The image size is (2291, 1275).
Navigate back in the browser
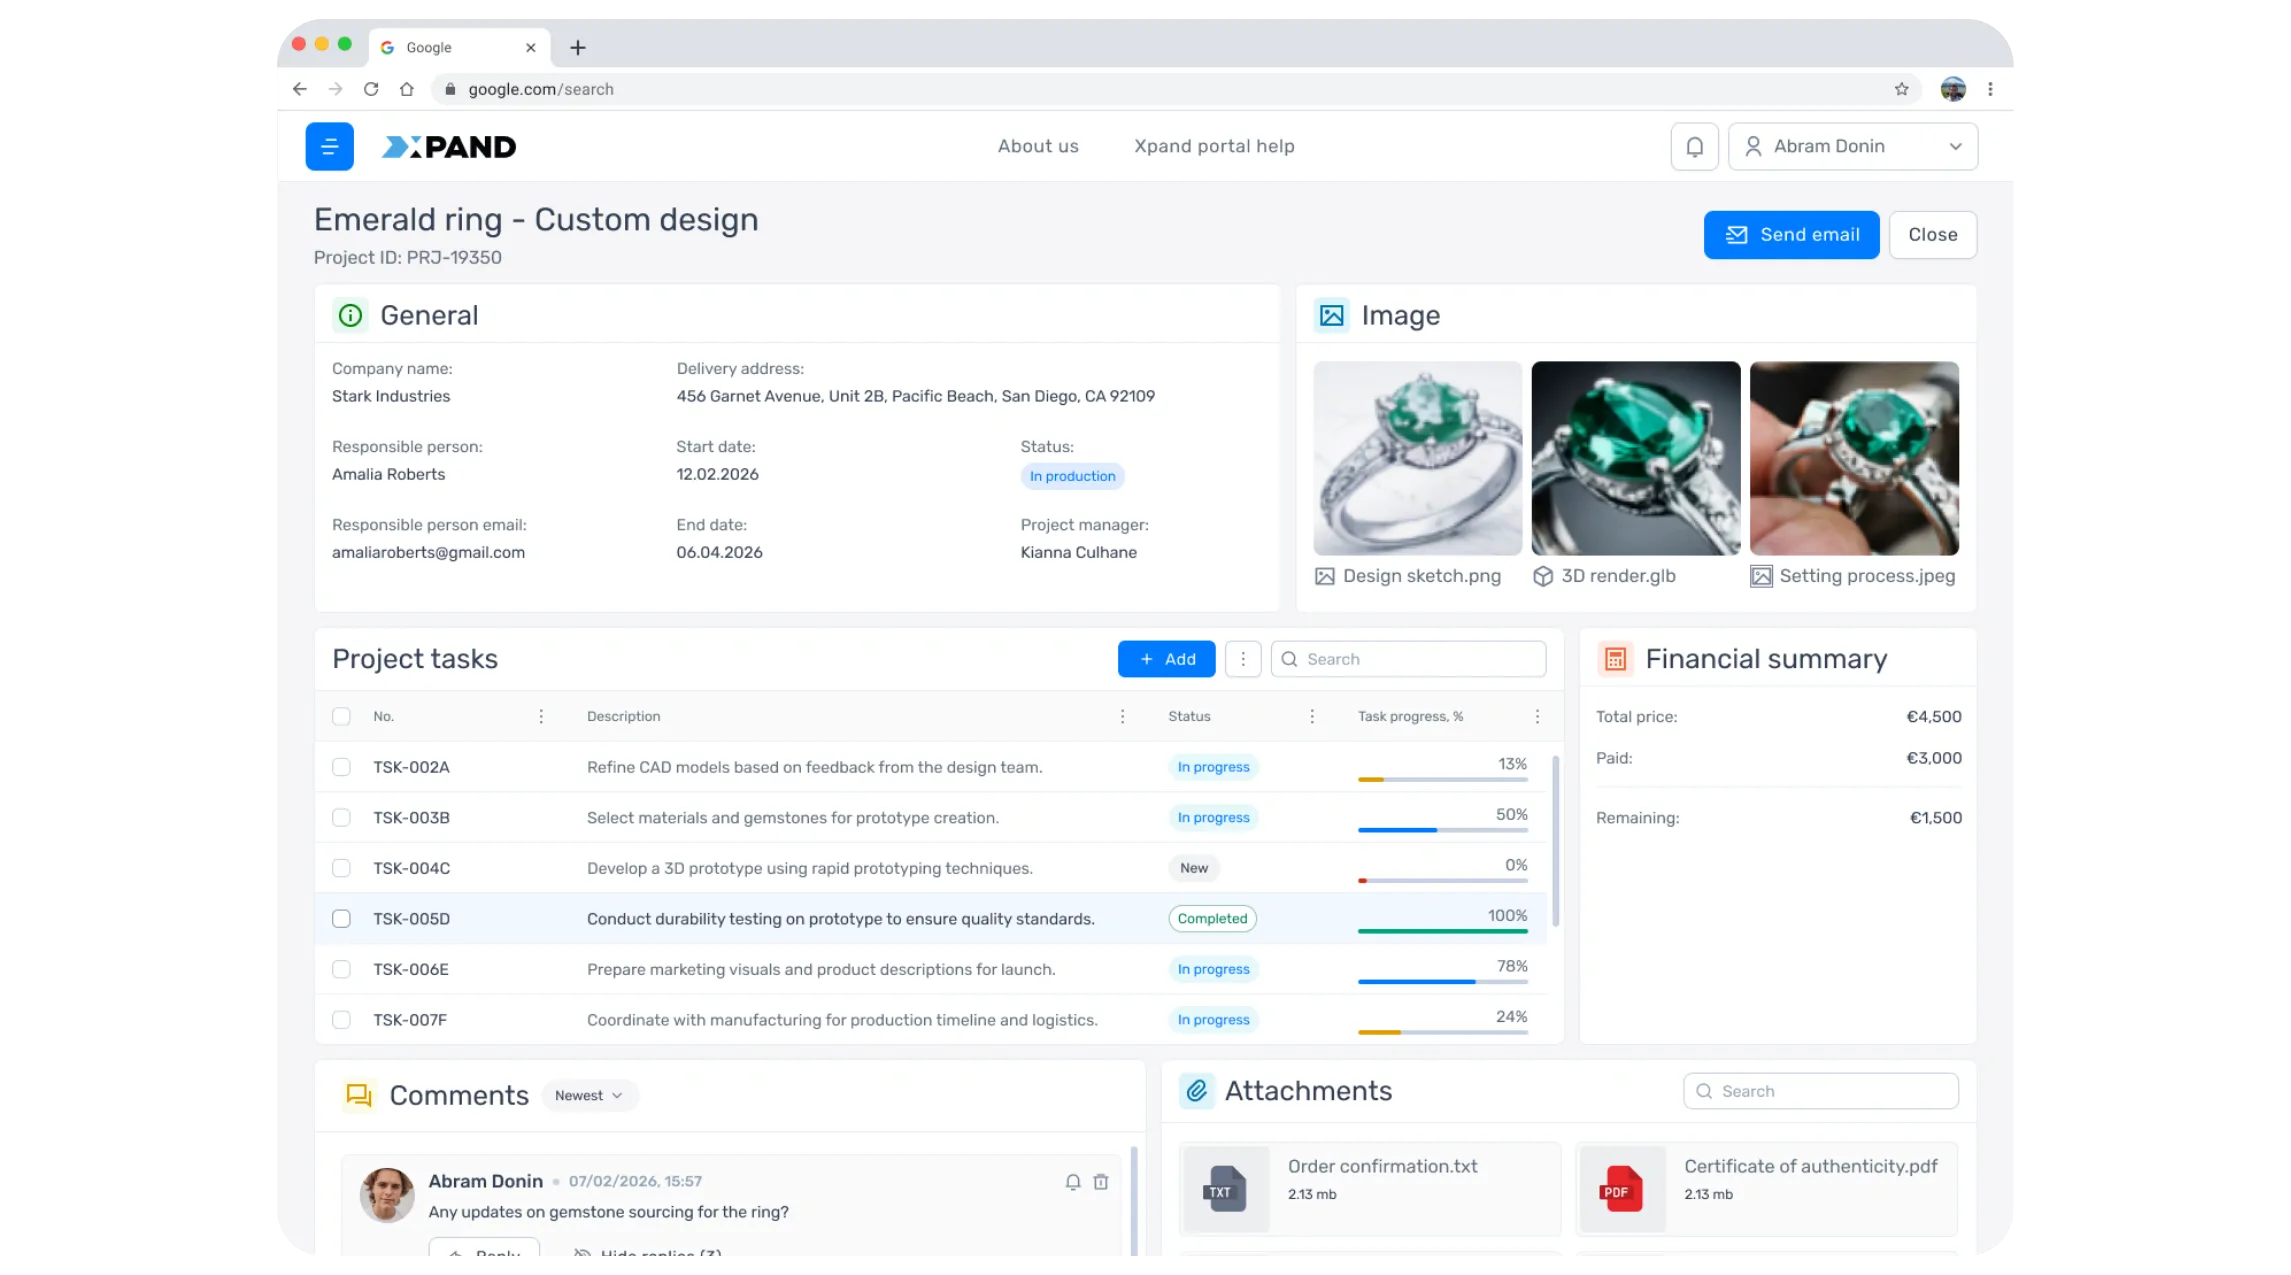point(299,89)
